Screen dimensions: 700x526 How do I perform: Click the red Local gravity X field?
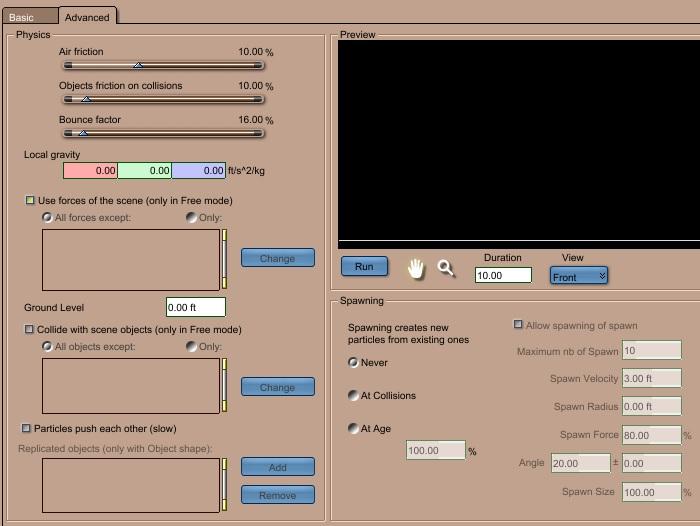(90, 171)
